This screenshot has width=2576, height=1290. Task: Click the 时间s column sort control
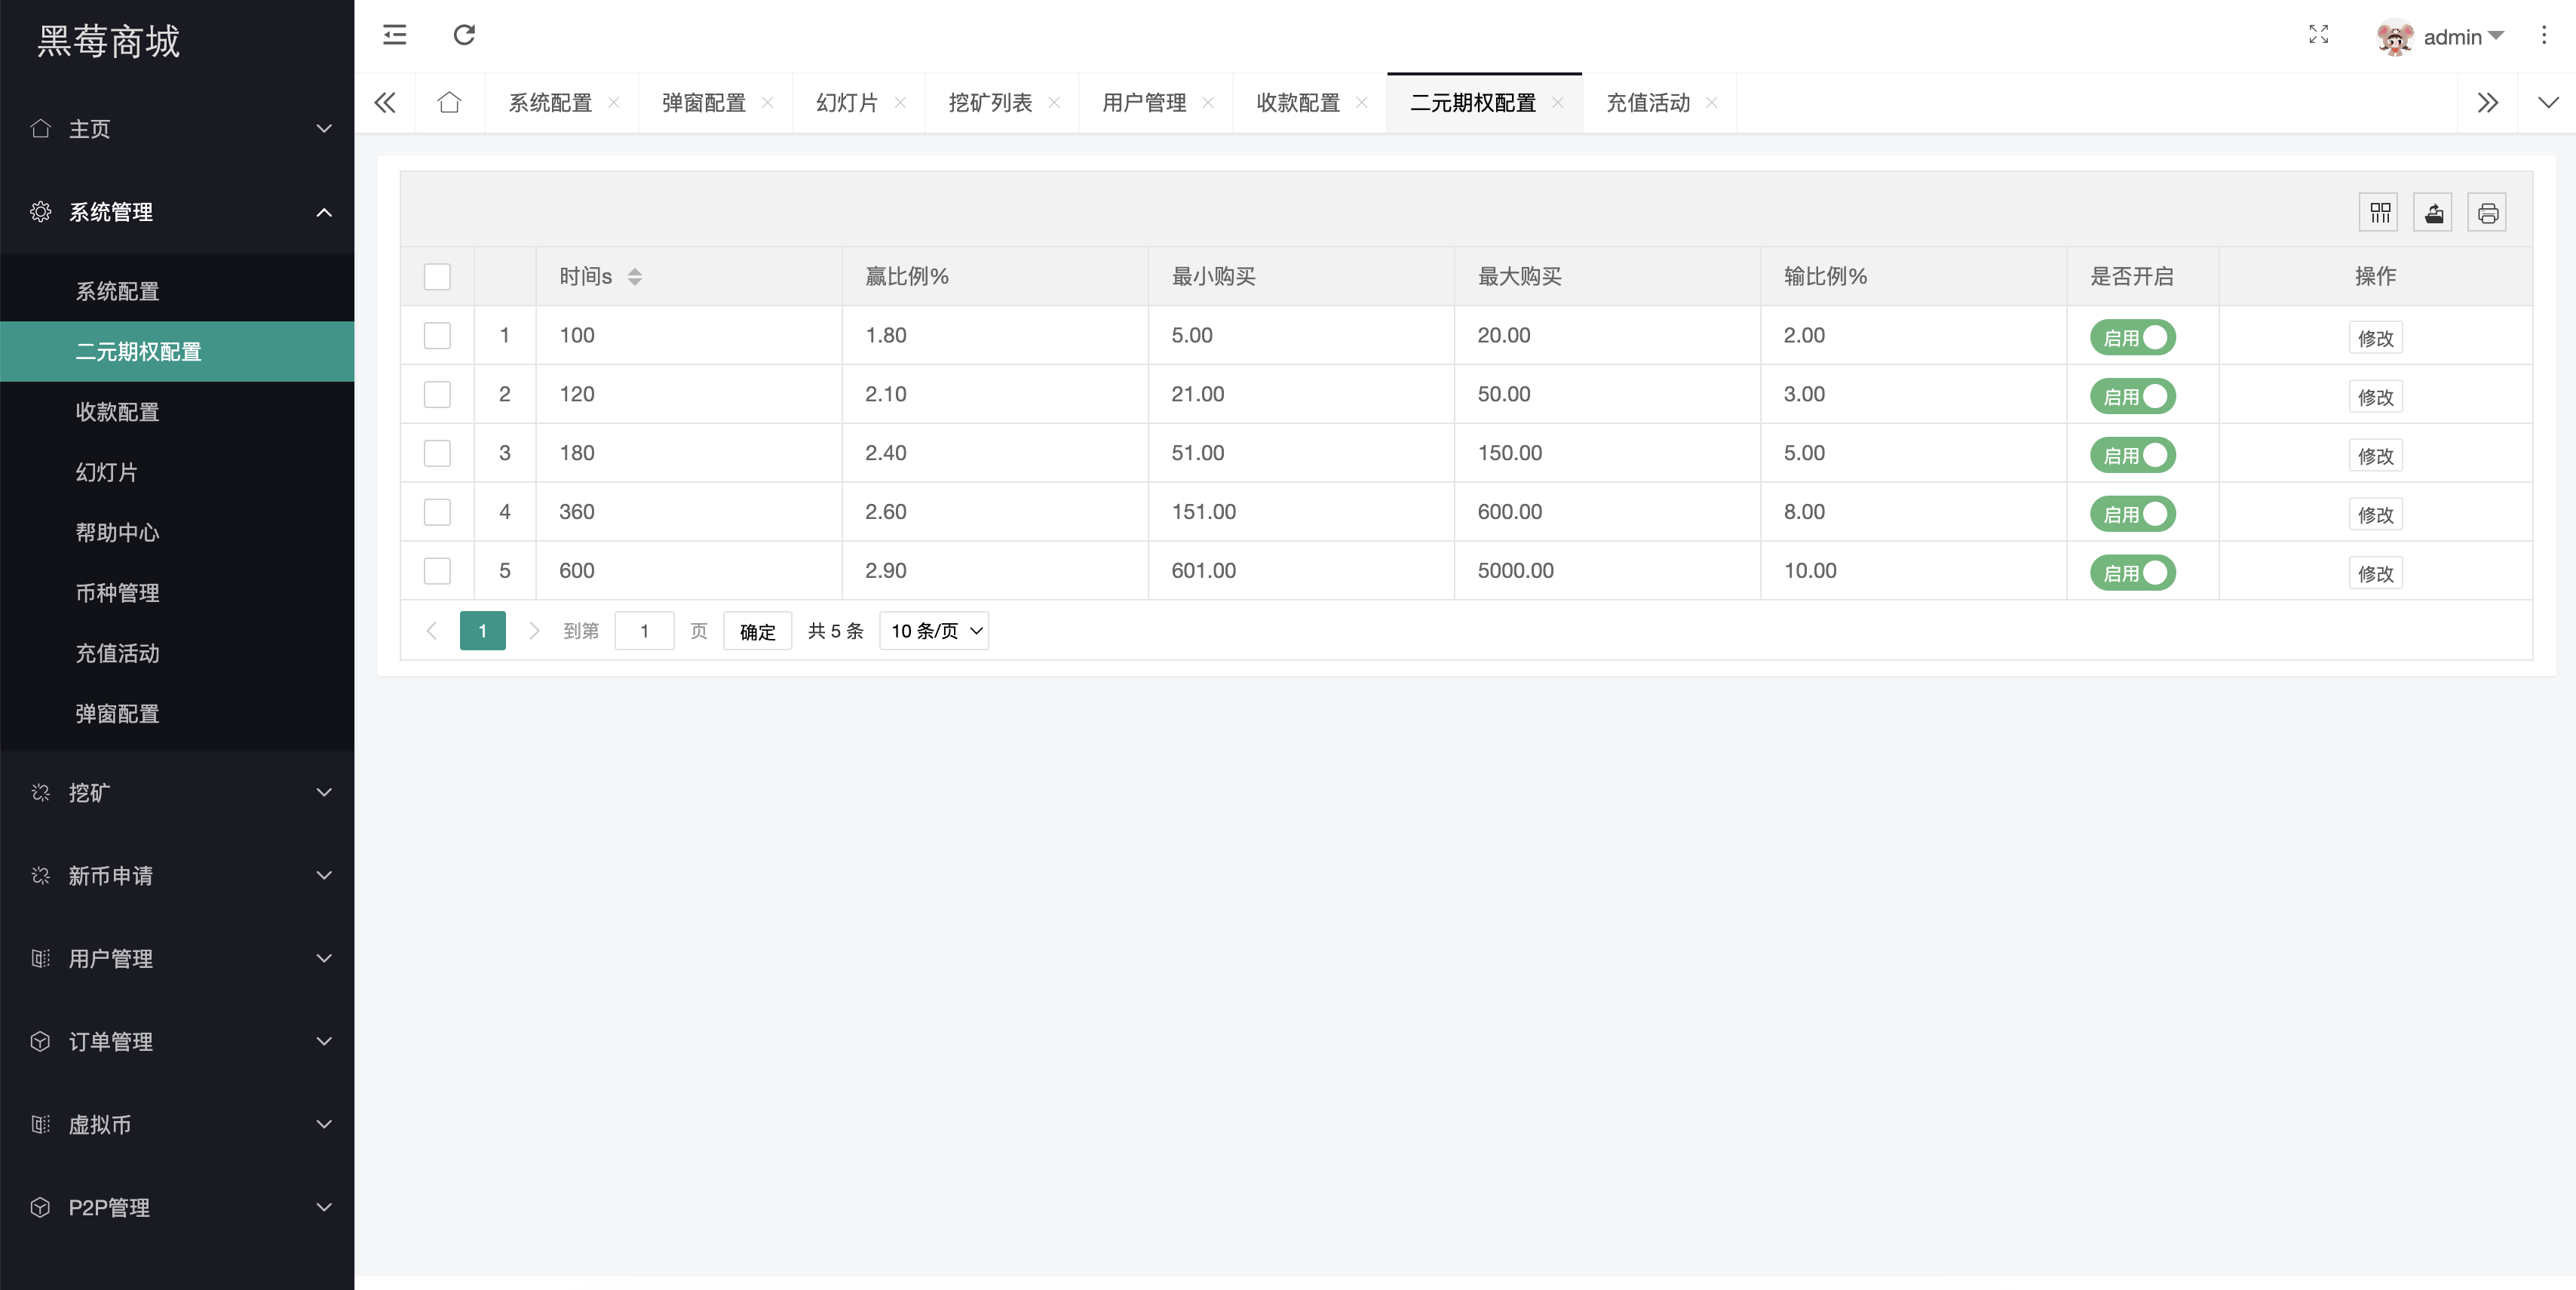[x=634, y=277]
